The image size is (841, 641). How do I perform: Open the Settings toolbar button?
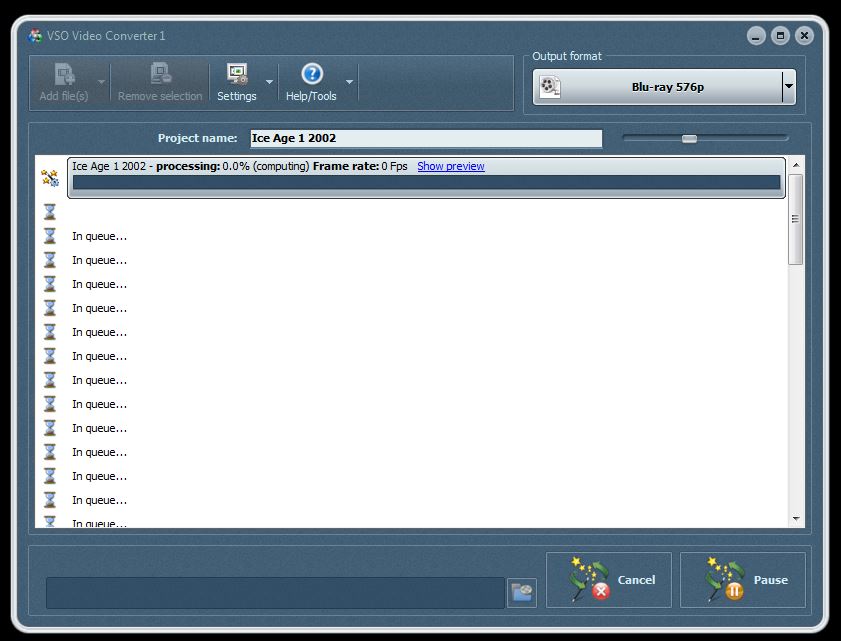237,83
